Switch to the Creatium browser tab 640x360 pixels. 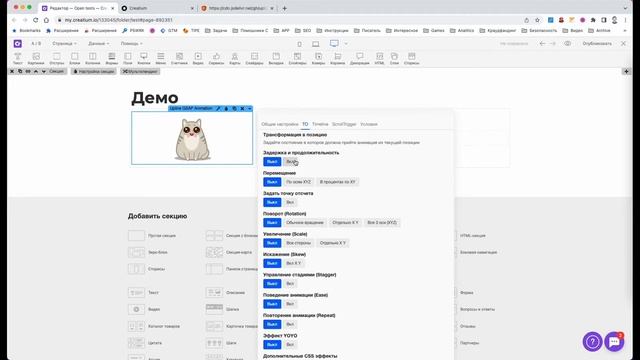tap(157, 8)
